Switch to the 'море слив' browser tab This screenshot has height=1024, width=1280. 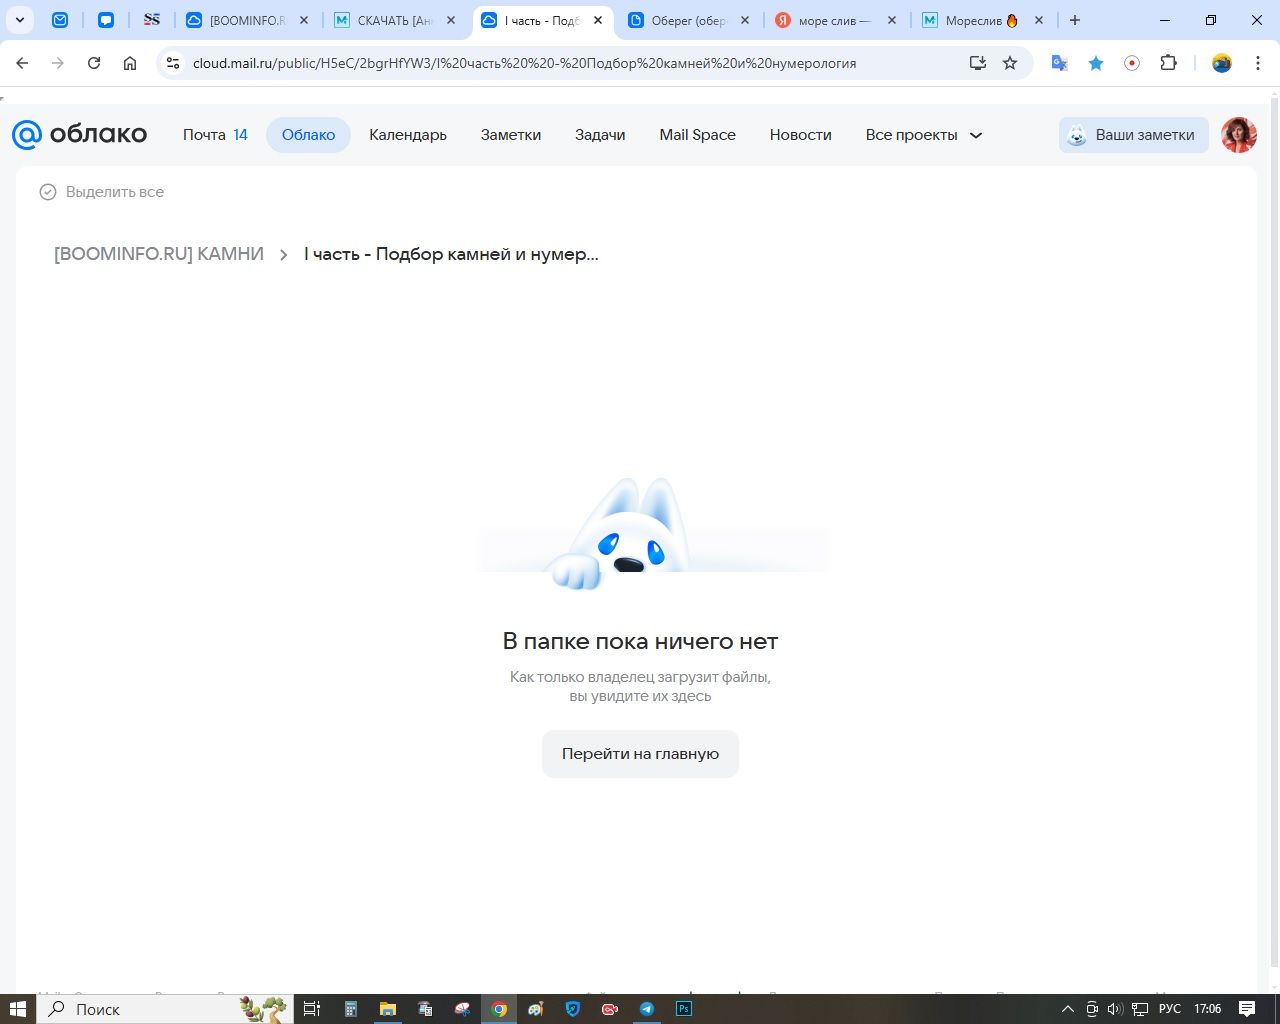point(833,20)
